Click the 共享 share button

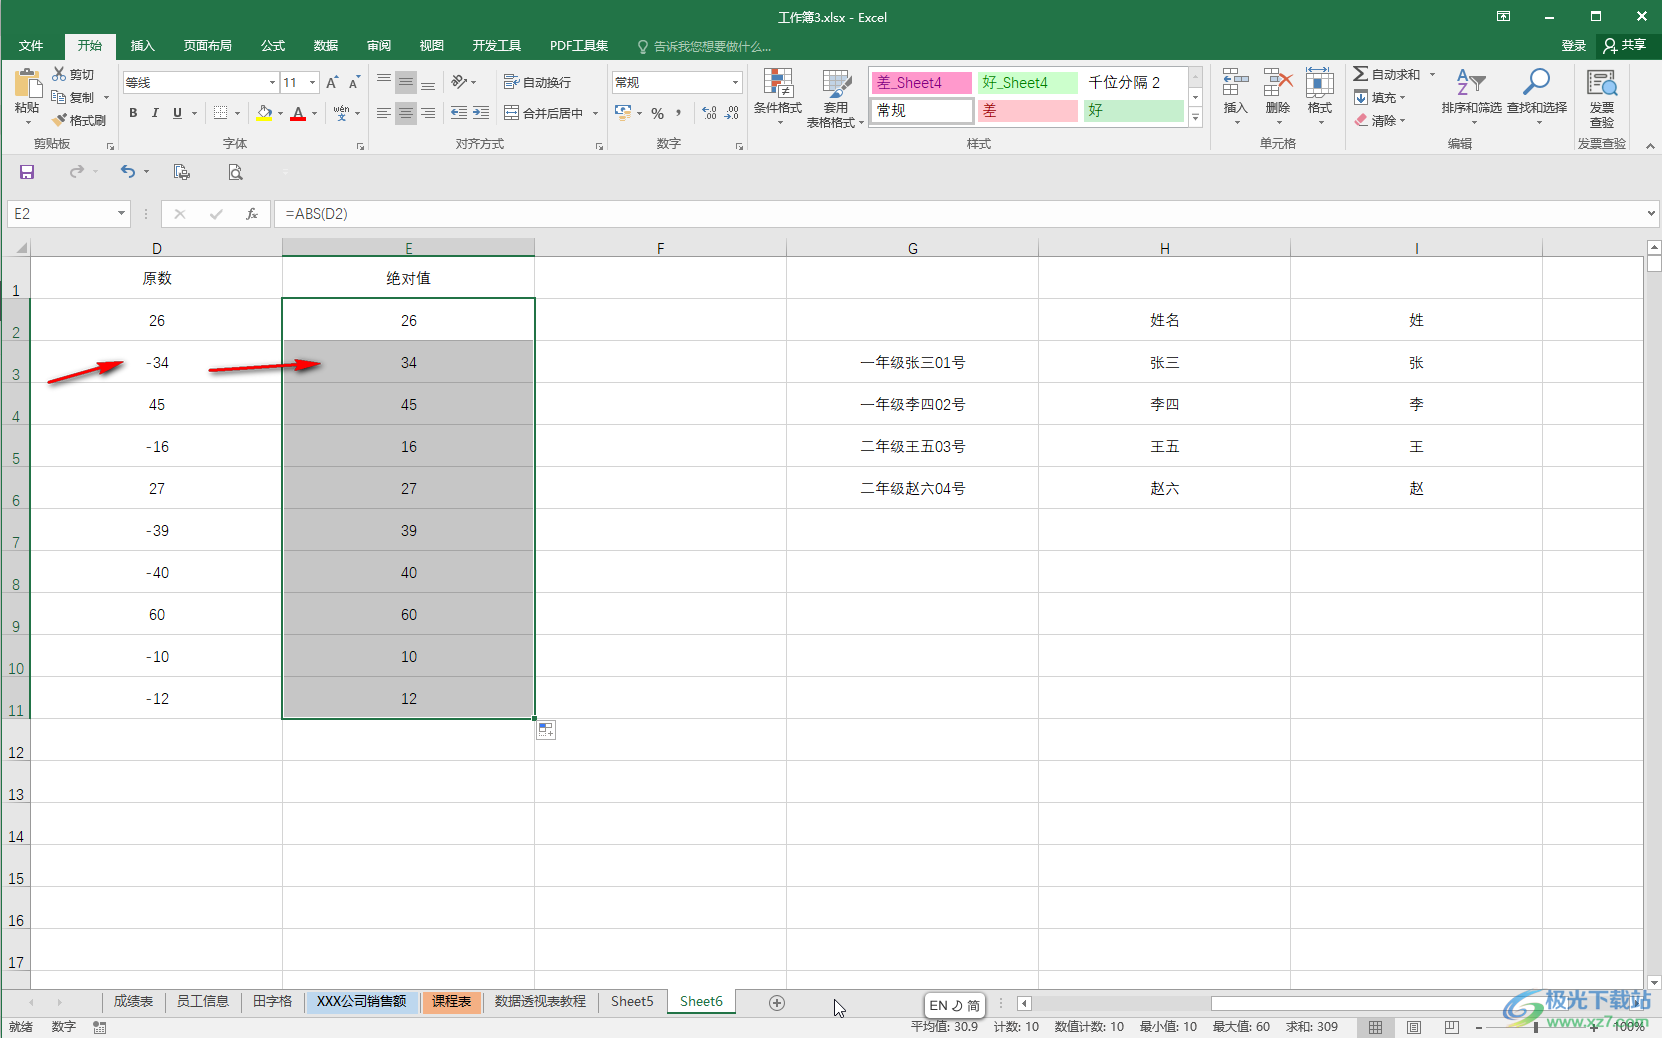(1625, 46)
